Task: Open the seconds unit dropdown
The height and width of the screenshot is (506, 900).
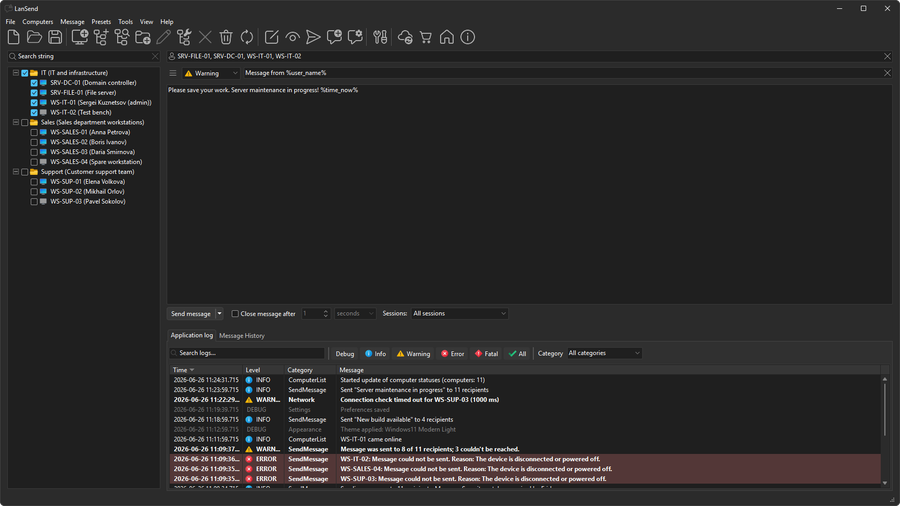Action: (x=355, y=313)
